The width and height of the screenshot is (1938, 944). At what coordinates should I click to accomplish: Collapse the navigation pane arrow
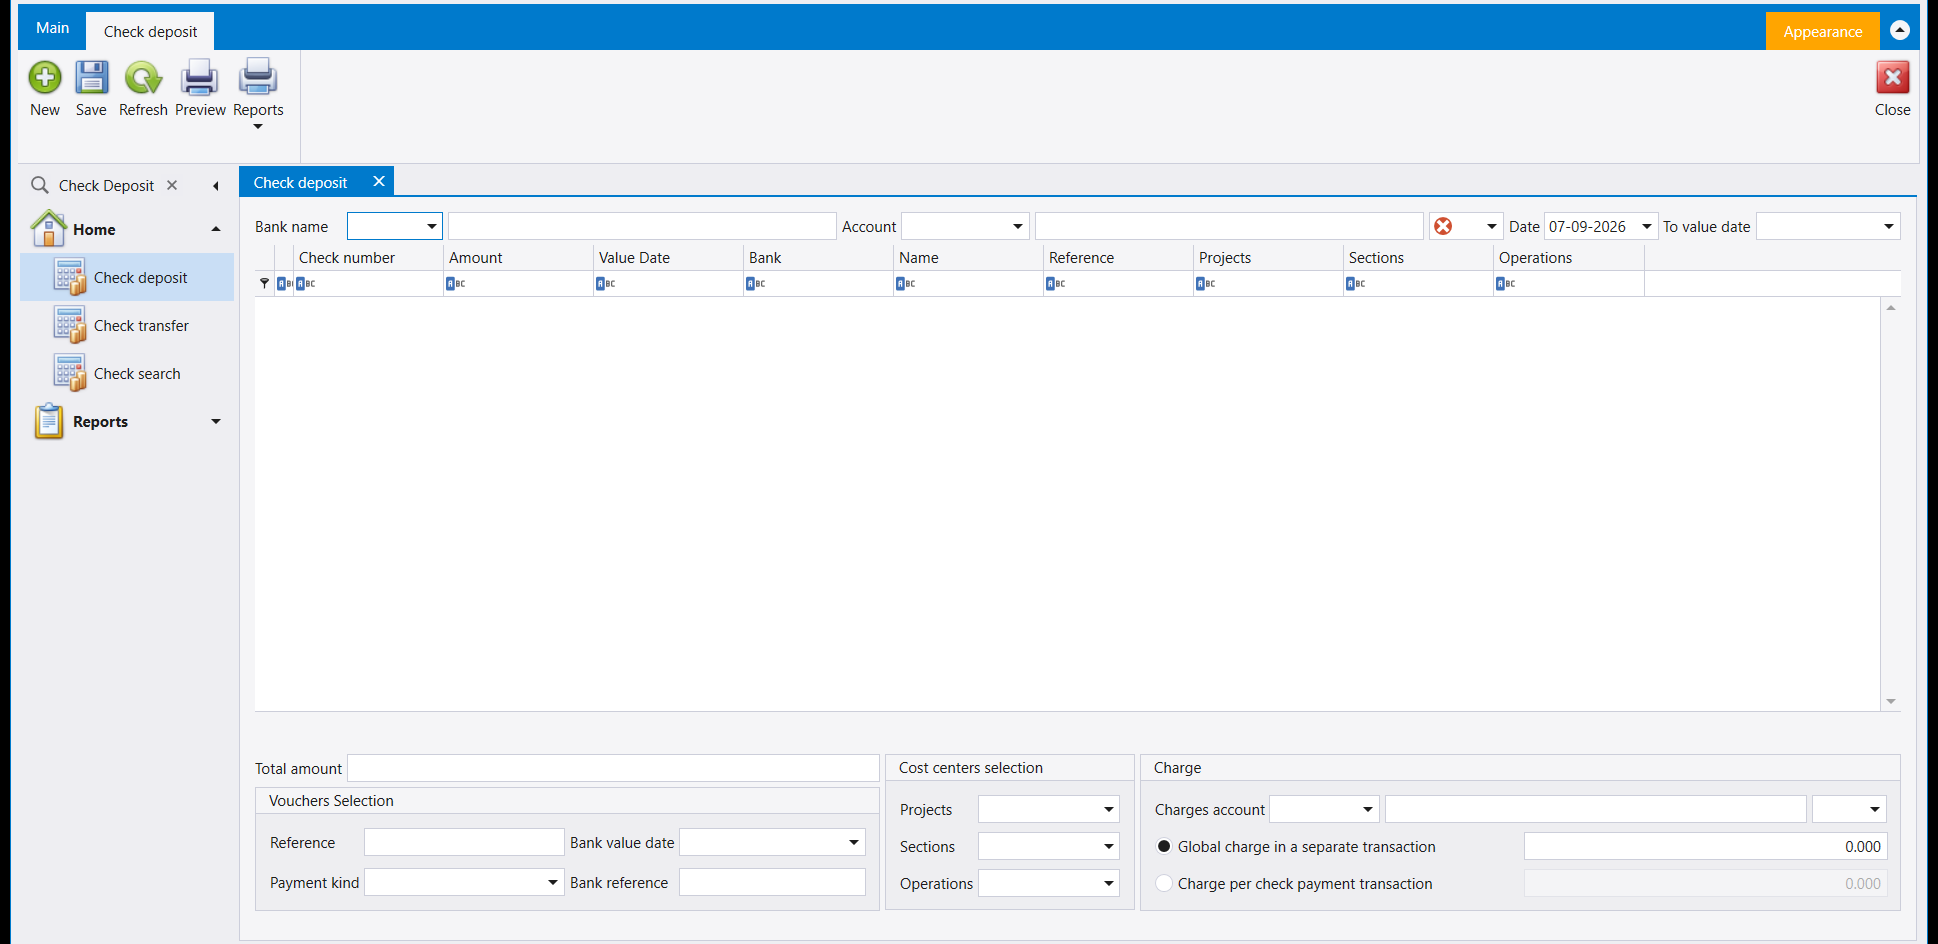tap(216, 186)
